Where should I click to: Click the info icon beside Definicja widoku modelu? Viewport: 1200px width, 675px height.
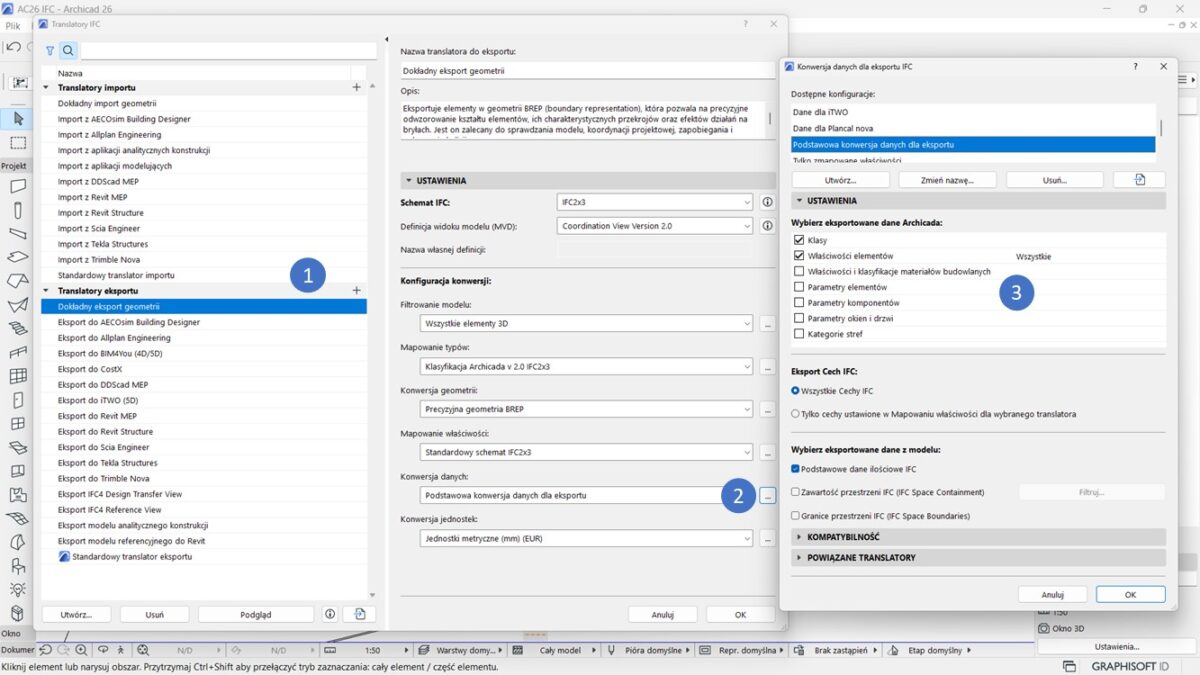pos(768,226)
